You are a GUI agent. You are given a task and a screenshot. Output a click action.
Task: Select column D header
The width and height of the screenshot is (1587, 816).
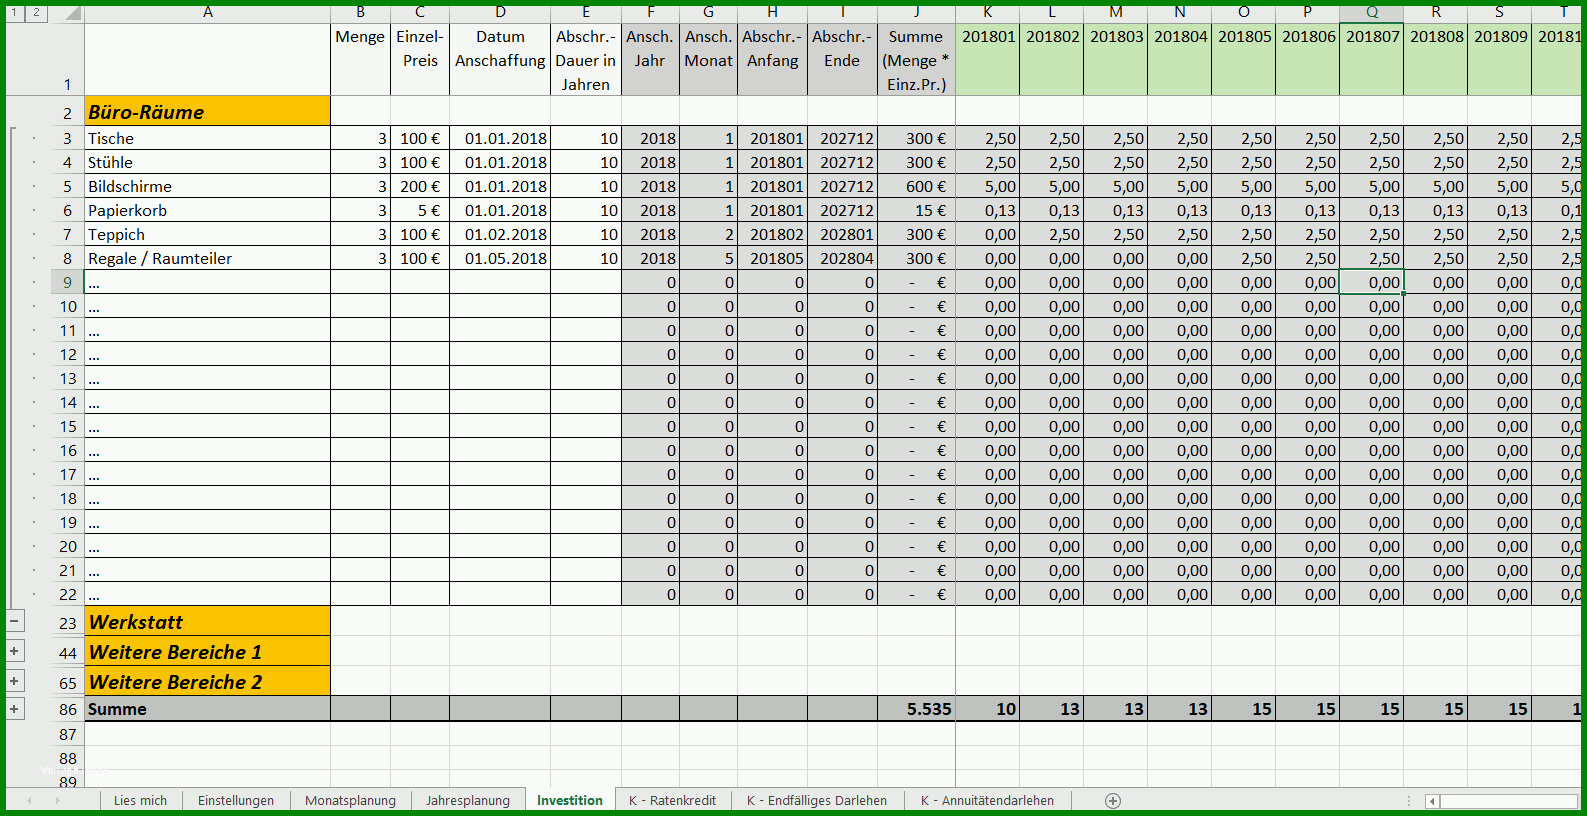point(500,13)
